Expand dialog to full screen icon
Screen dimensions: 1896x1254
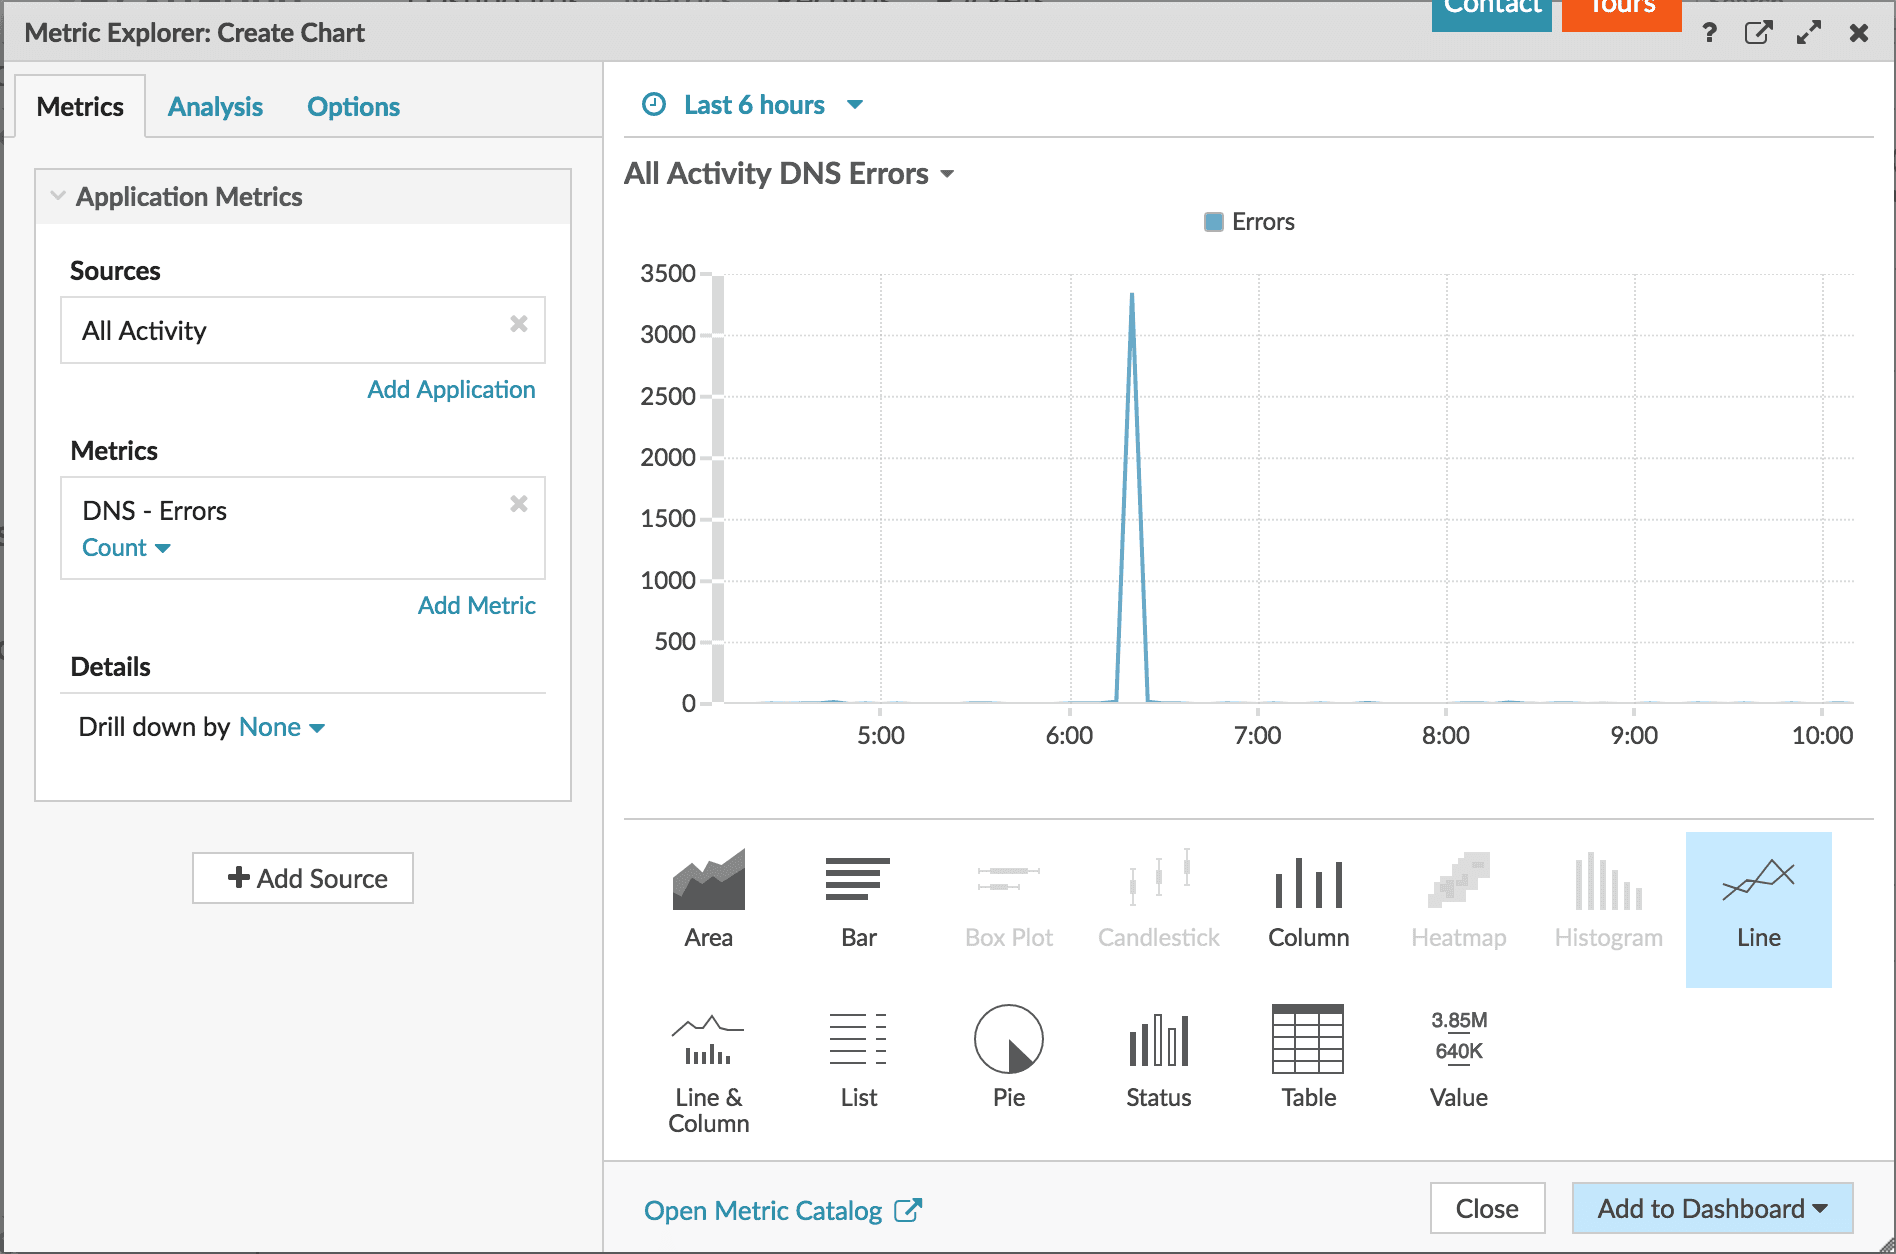[1808, 32]
